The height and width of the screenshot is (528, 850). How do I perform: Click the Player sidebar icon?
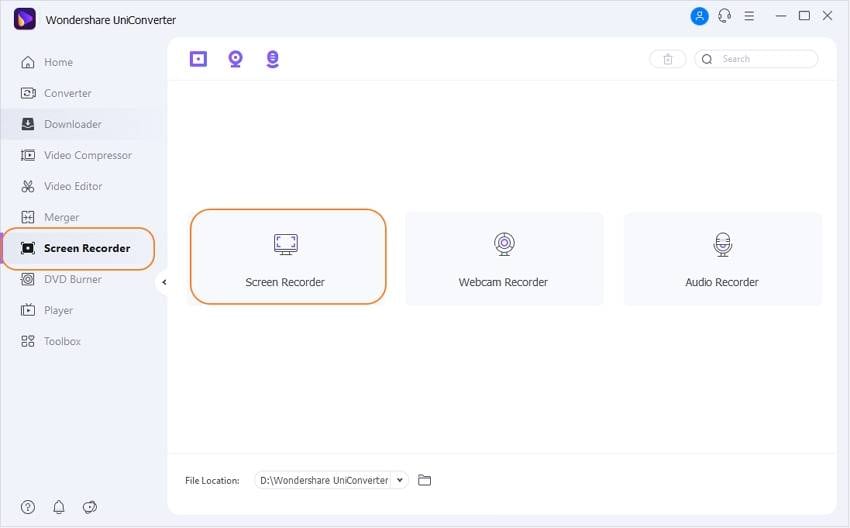[28, 310]
